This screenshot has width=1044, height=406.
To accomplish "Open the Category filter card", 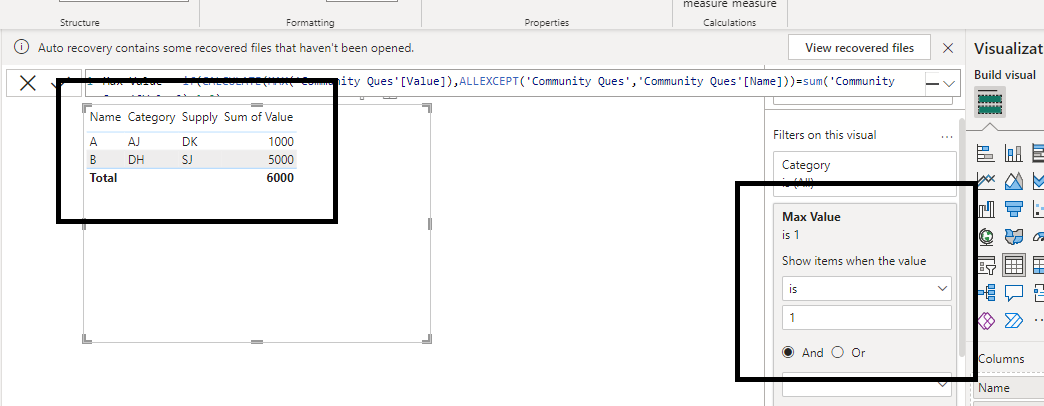I will click(x=865, y=174).
